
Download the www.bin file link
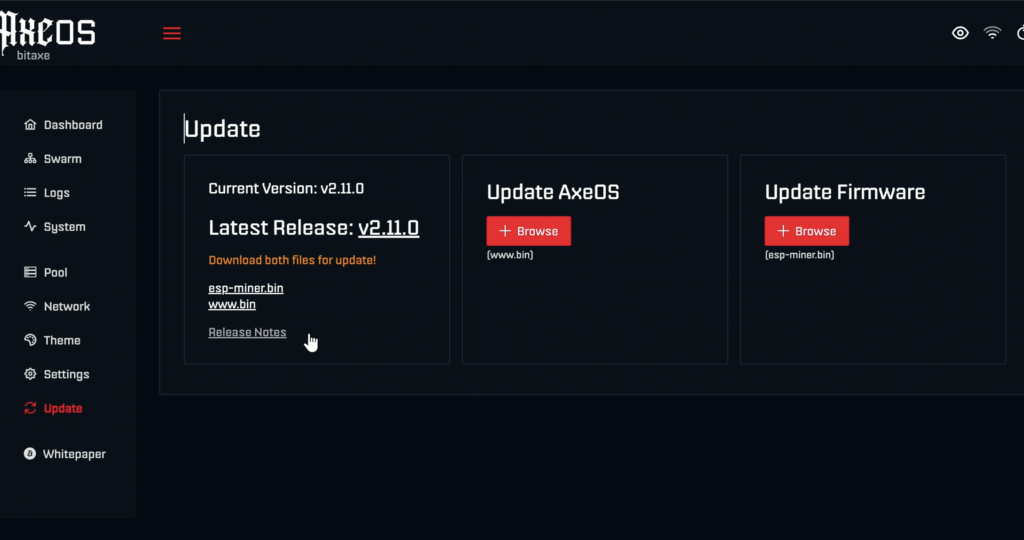coord(232,304)
